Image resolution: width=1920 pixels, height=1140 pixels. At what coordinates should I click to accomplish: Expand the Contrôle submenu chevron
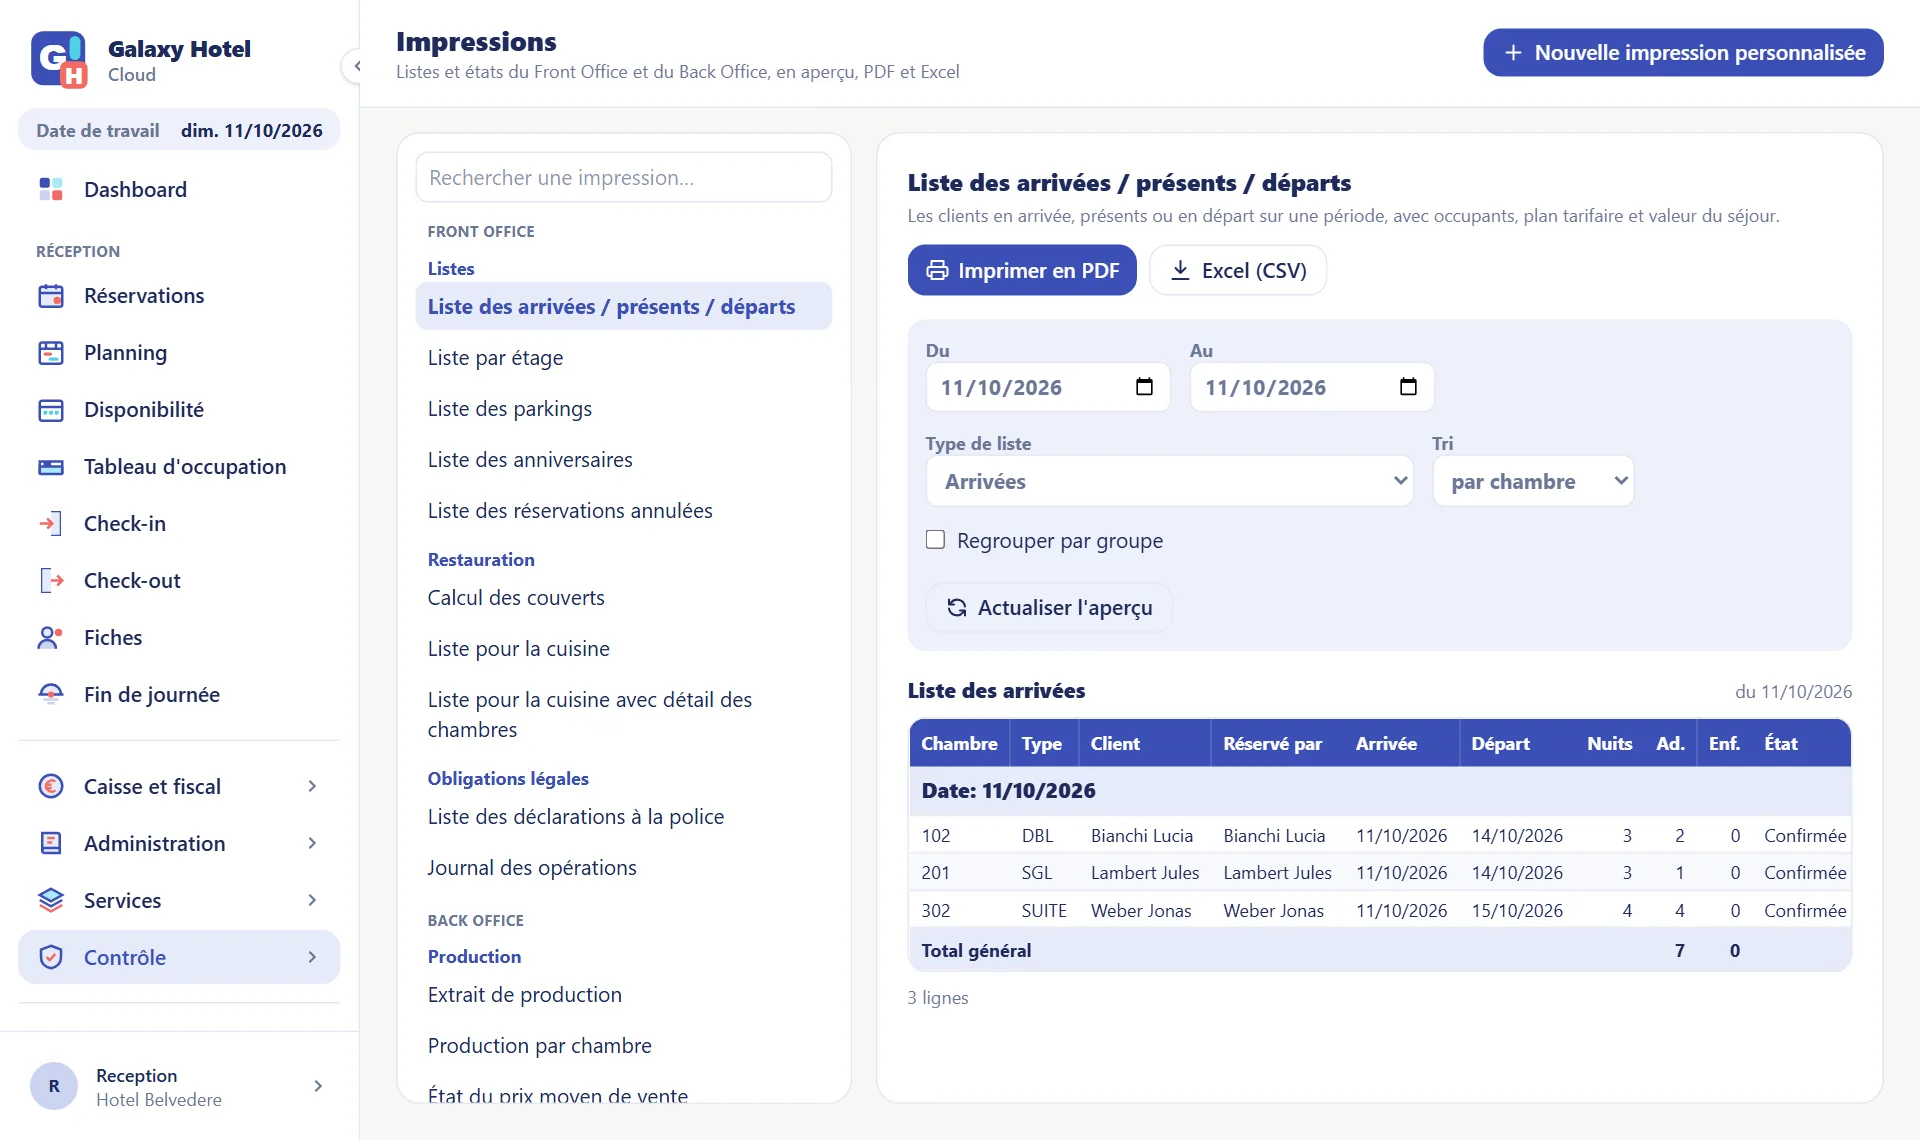(x=312, y=958)
